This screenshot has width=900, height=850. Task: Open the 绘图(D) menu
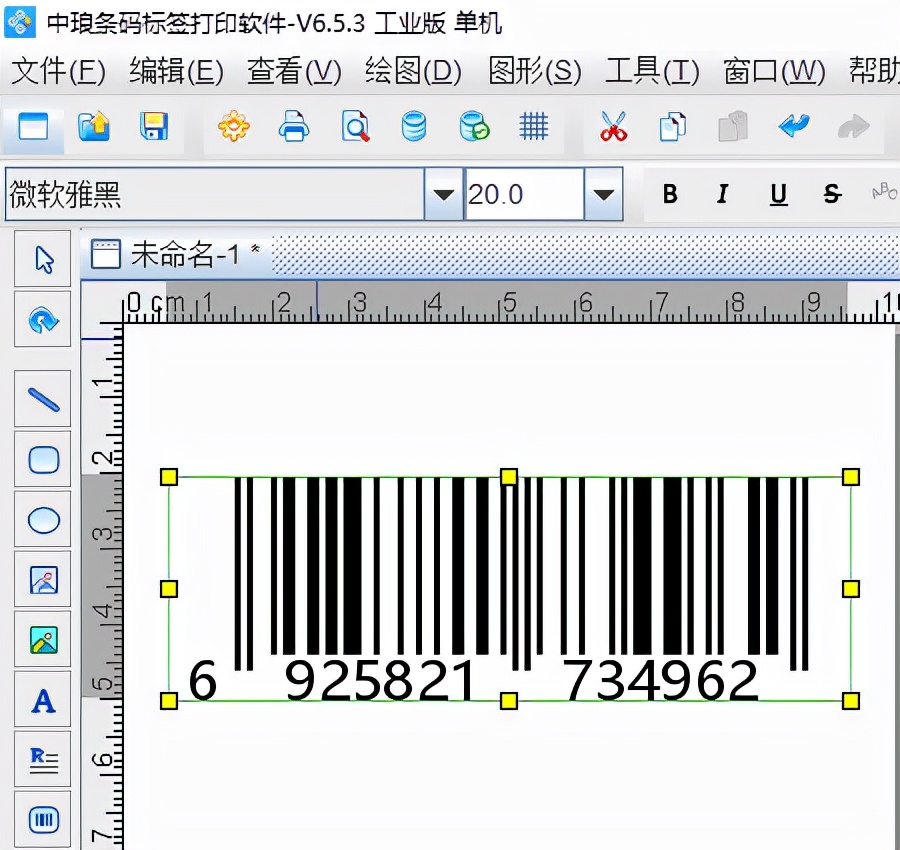point(412,72)
